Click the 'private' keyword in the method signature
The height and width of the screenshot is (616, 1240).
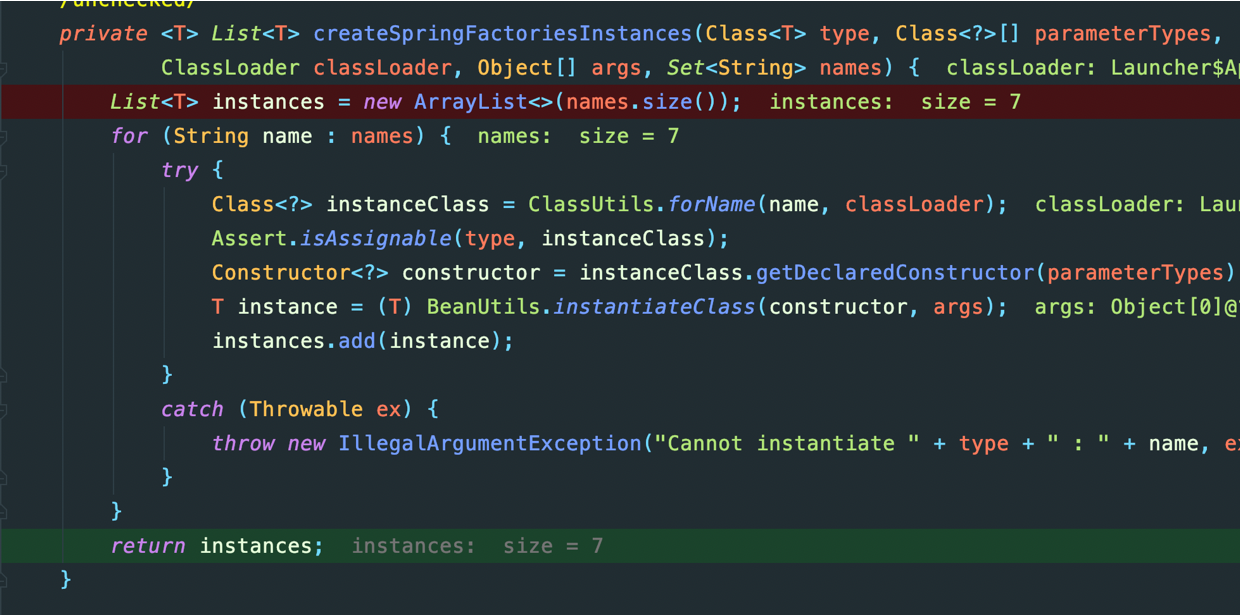click(x=103, y=34)
